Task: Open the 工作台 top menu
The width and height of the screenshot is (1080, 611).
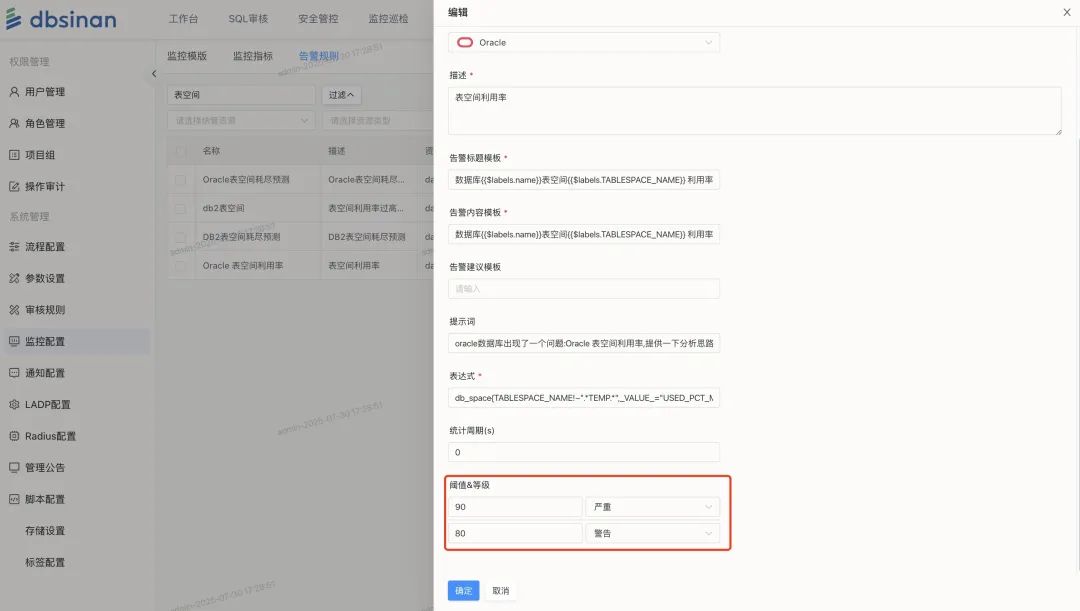Action: (x=183, y=19)
